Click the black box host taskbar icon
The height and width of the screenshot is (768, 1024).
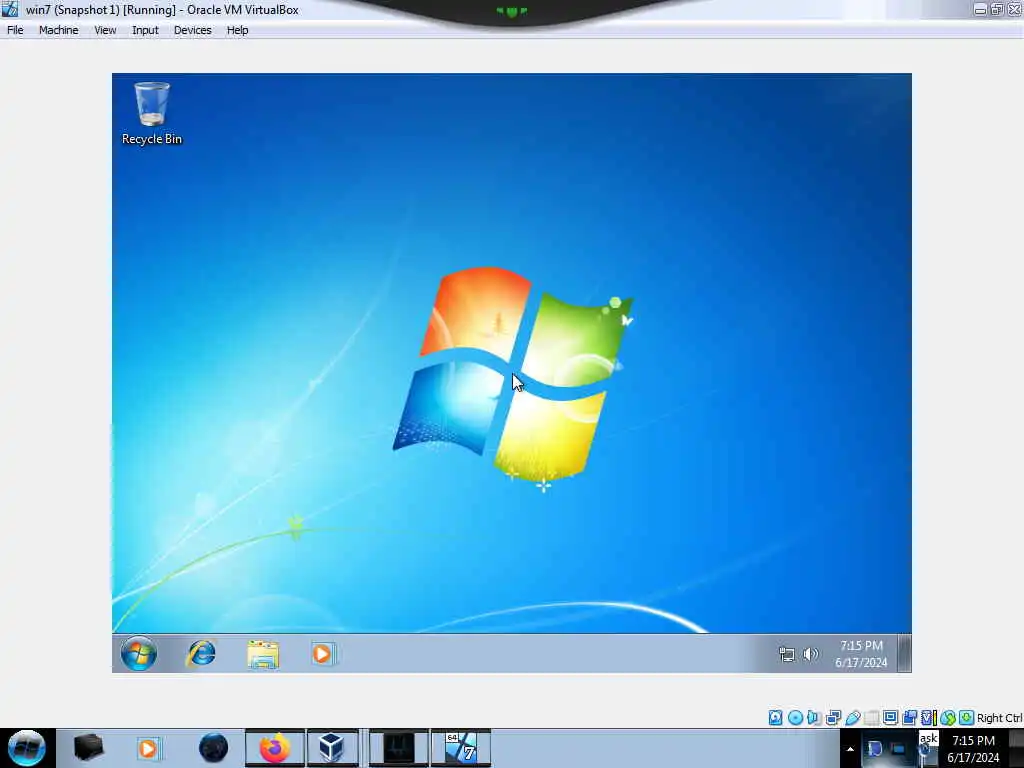(88, 748)
